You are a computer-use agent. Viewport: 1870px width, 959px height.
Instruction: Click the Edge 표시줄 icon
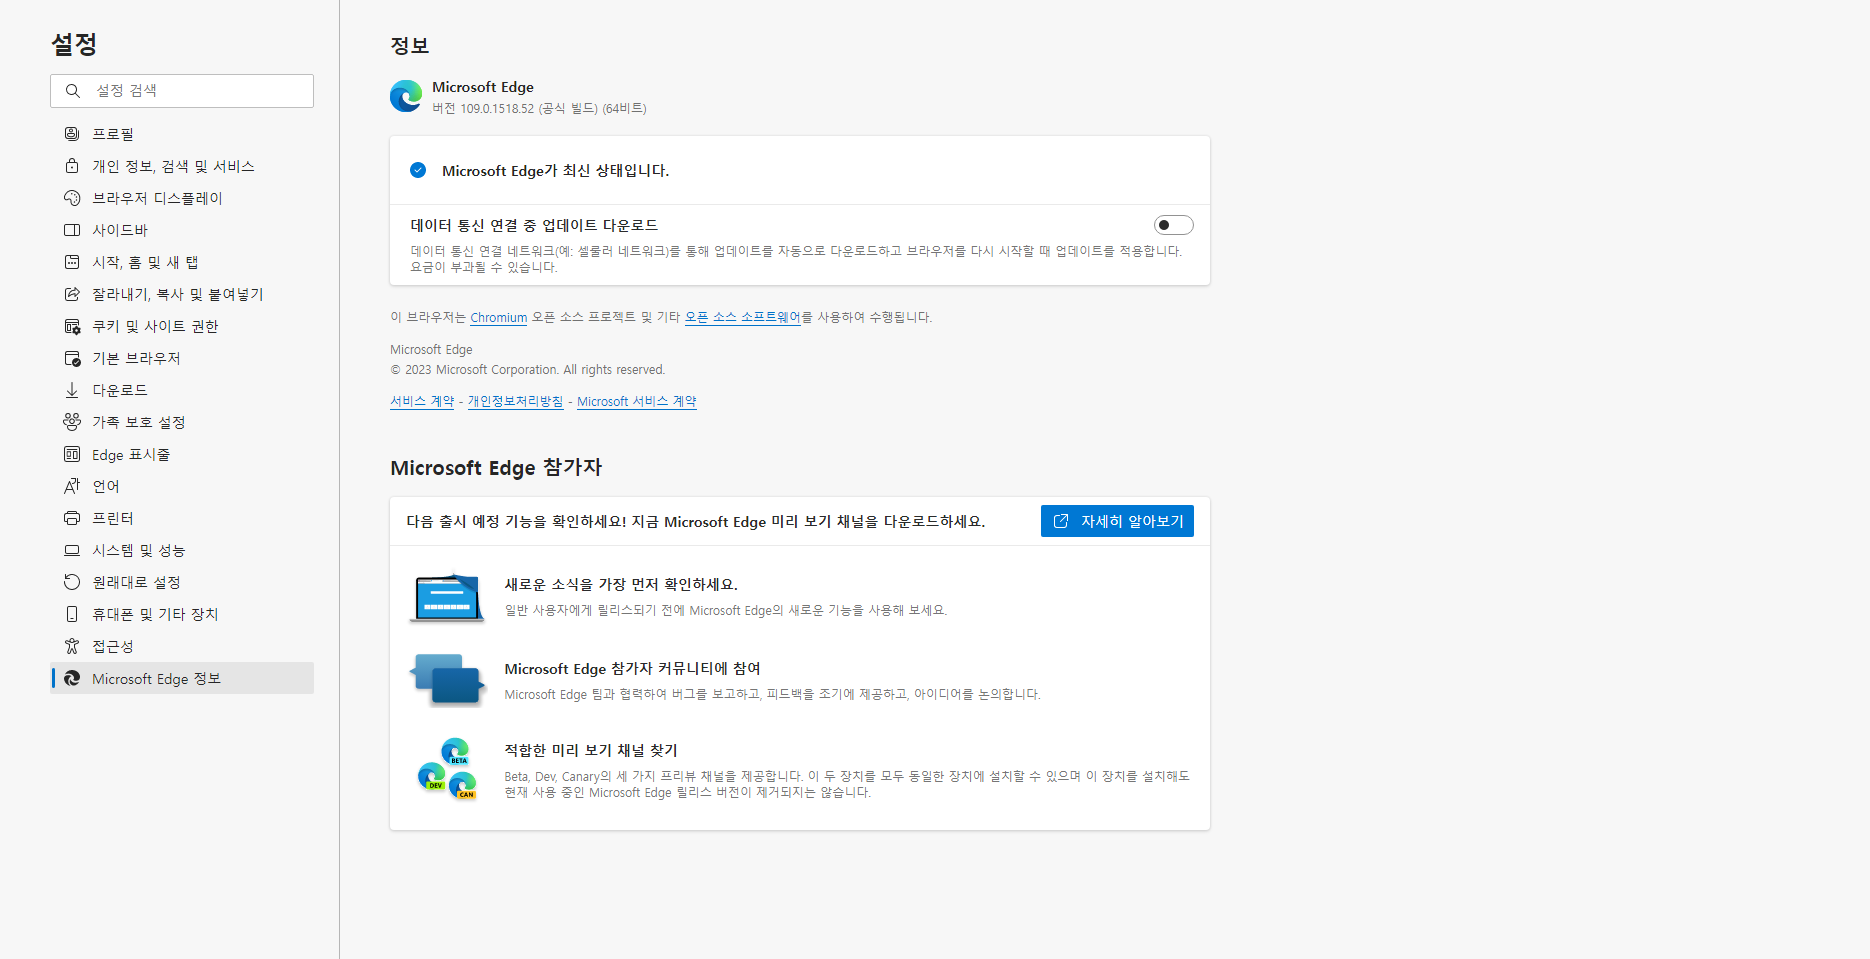pyautogui.click(x=72, y=454)
